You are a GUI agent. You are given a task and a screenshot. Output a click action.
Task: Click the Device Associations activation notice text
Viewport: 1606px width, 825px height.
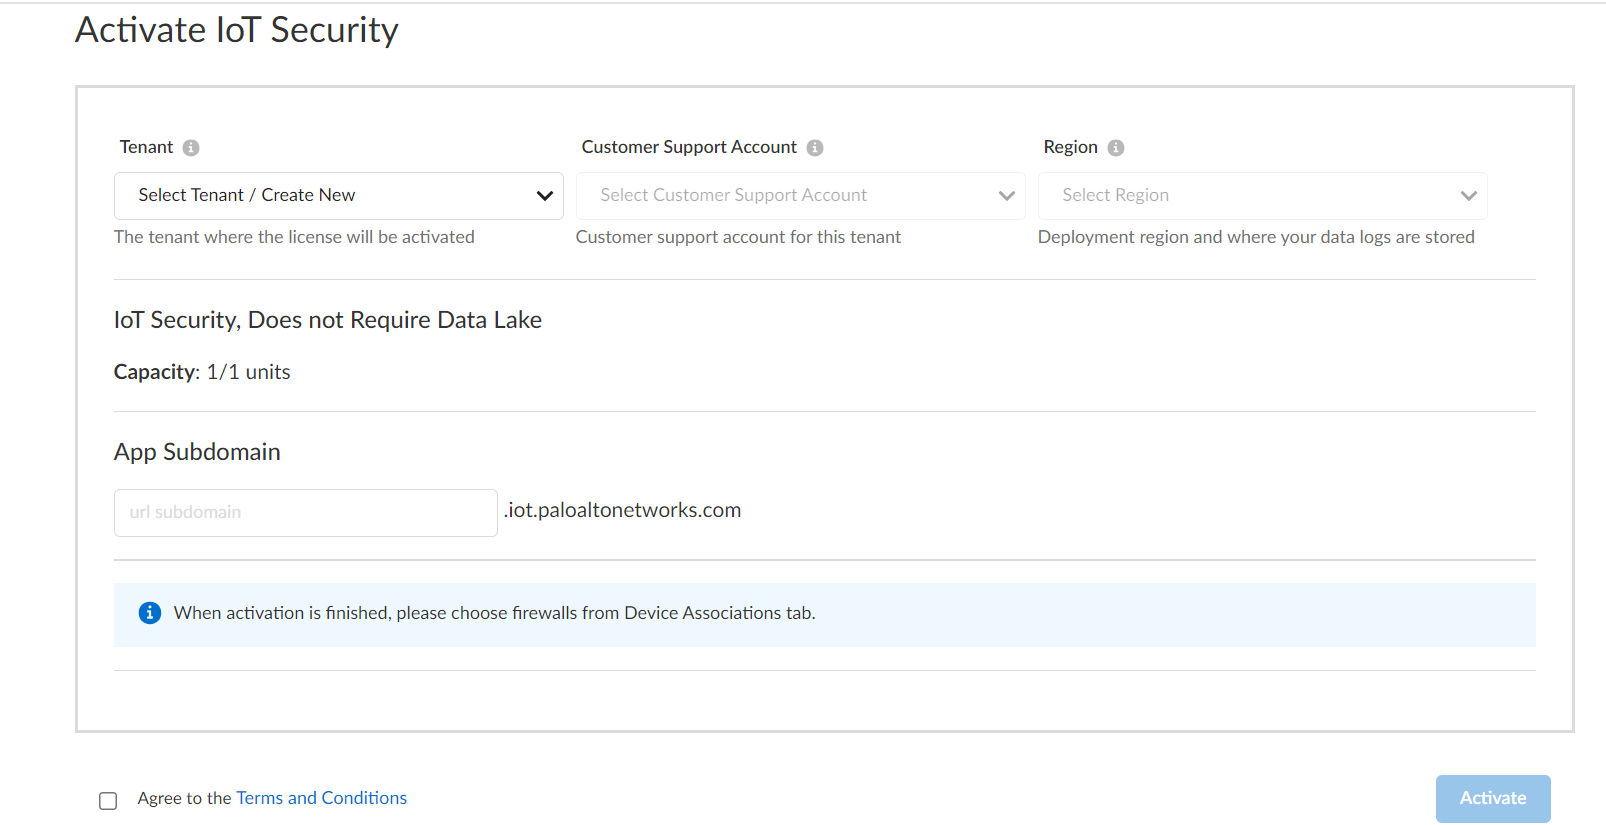(x=494, y=613)
